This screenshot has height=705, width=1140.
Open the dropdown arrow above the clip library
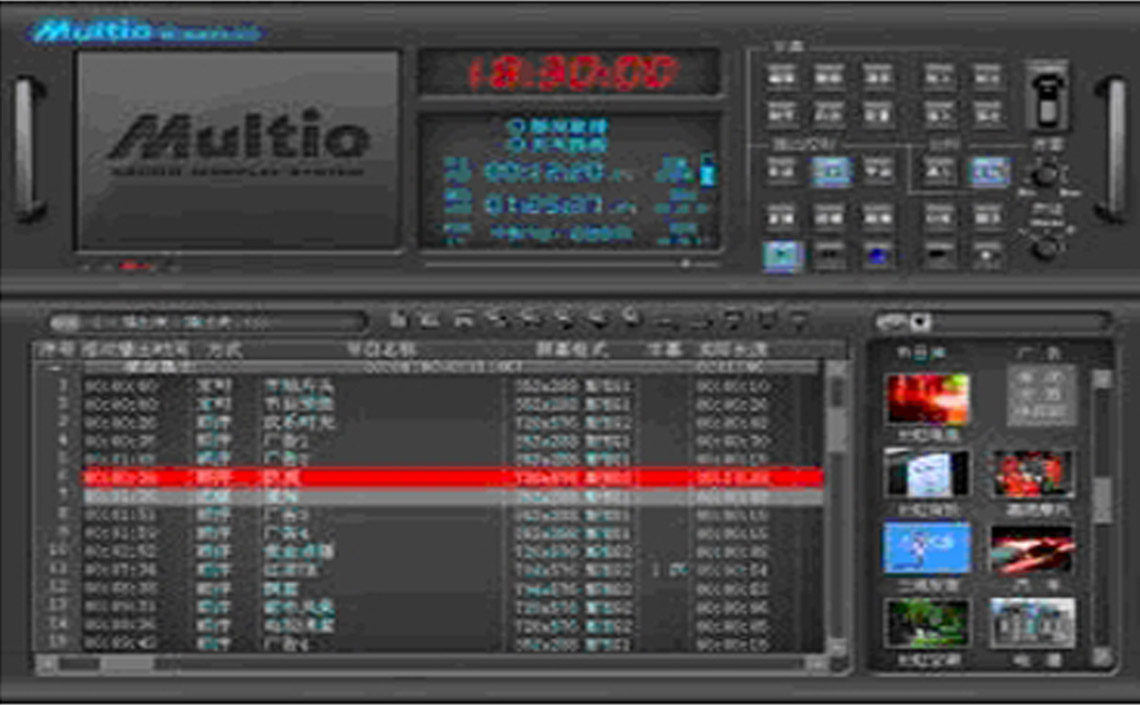[x=920, y=321]
